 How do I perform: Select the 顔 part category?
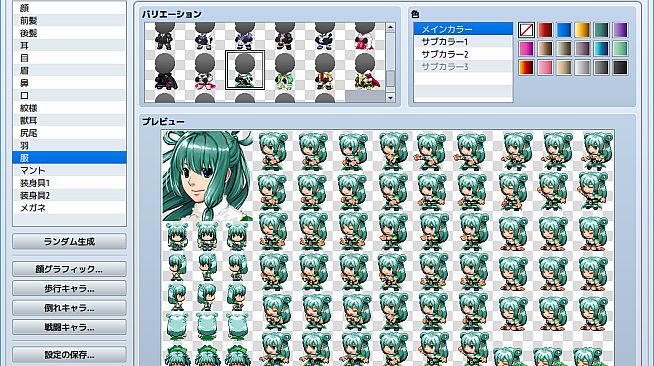pos(69,8)
